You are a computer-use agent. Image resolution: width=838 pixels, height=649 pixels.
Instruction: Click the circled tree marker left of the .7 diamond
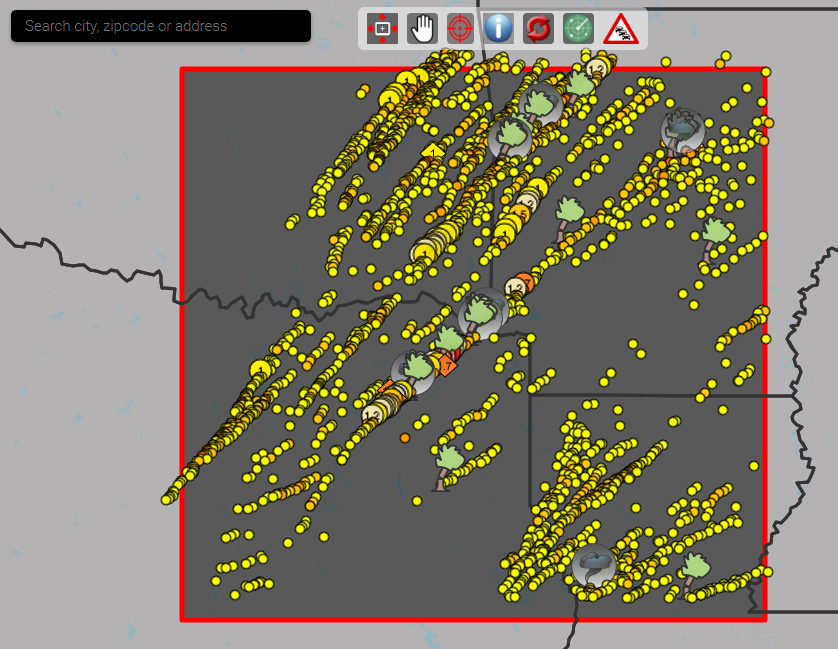413,373
